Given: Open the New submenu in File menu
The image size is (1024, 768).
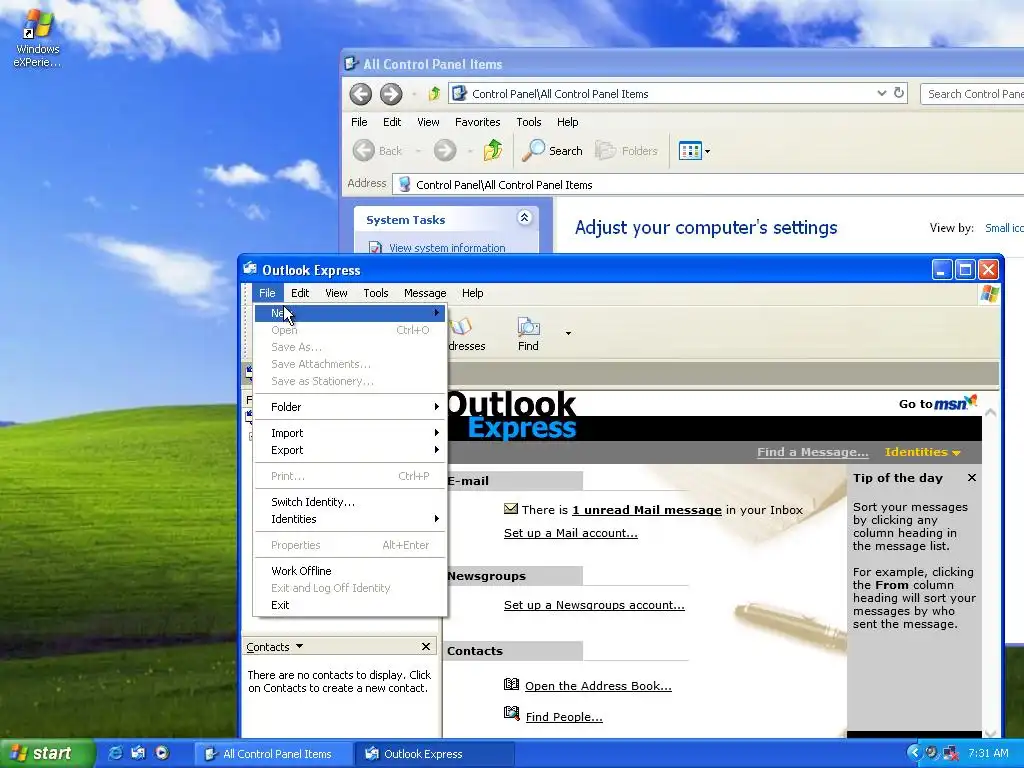Looking at the screenshot, I should (x=349, y=313).
